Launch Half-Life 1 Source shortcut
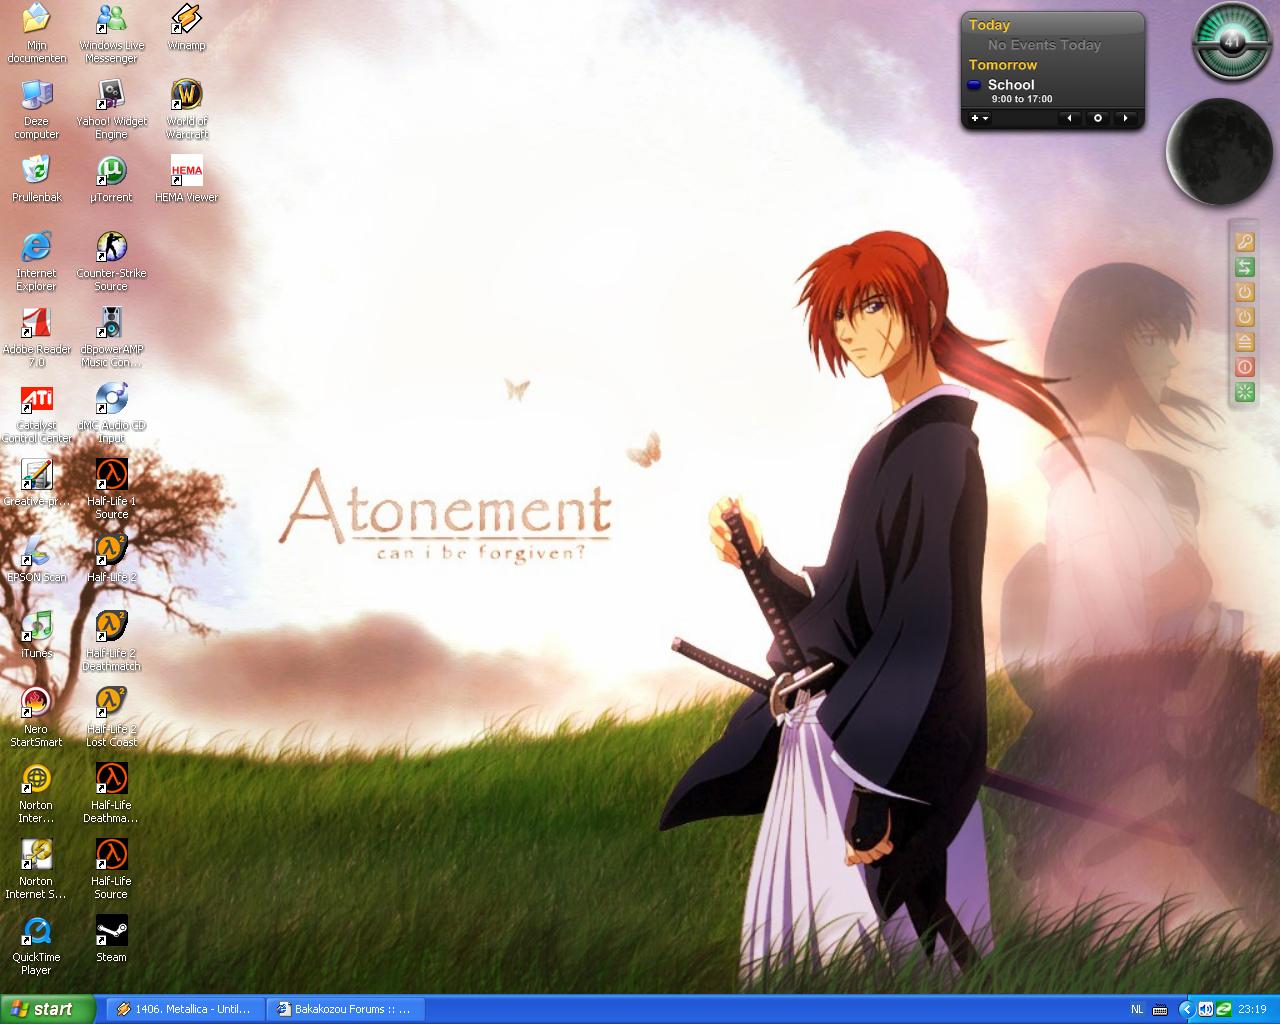This screenshot has height=1024, width=1280. [x=111, y=490]
